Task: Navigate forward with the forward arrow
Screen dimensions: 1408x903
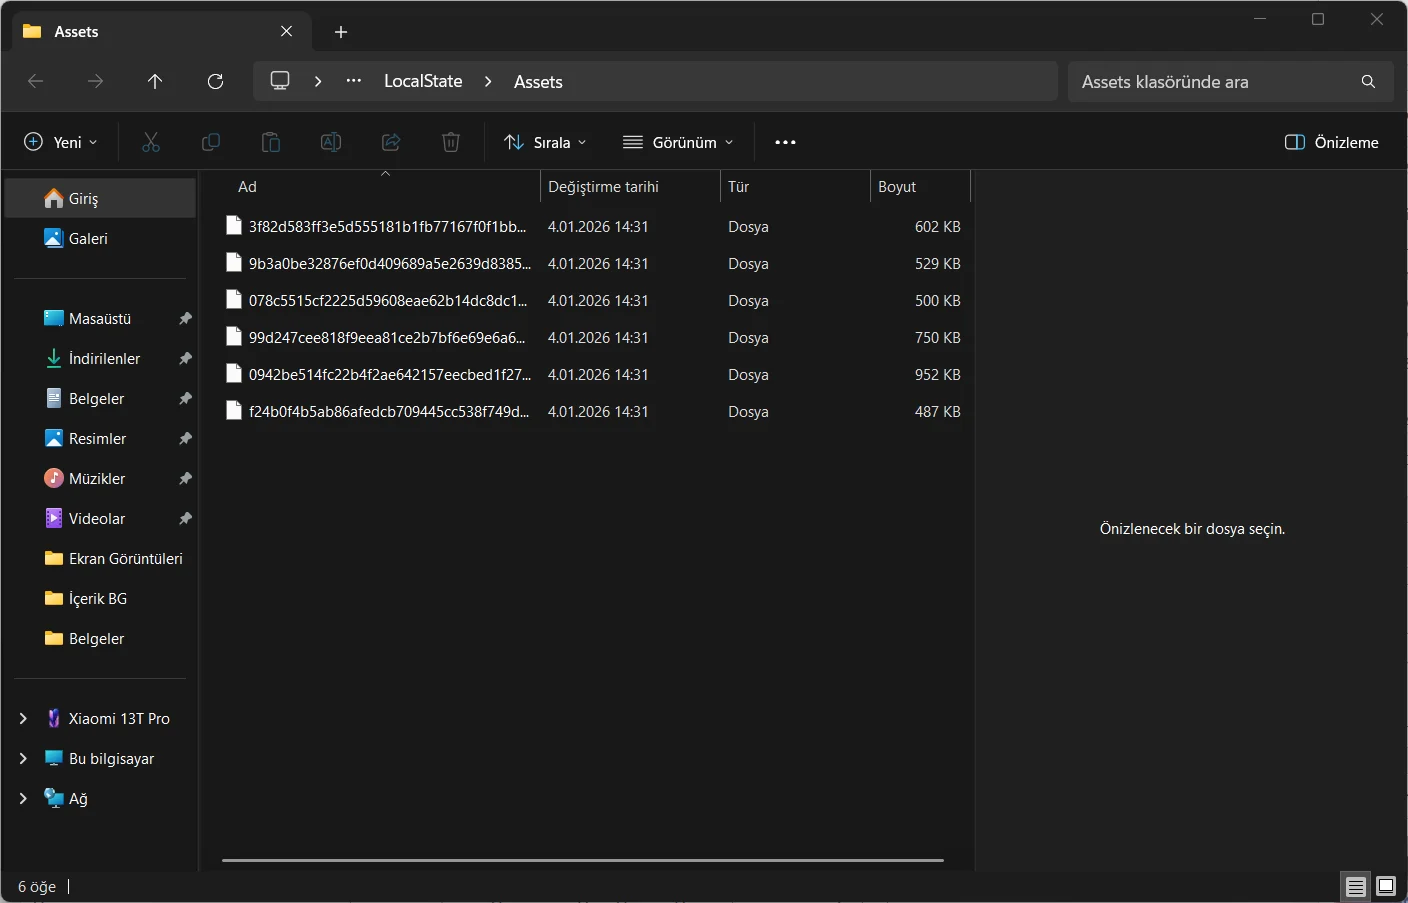Action: tap(96, 81)
